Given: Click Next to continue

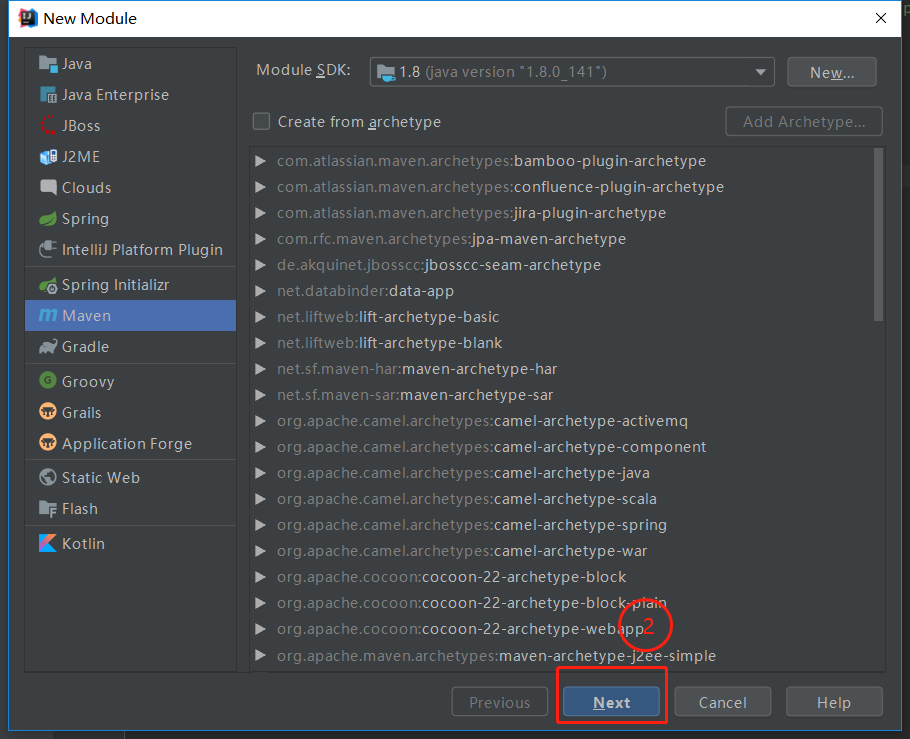Looking at the screenshot, I should [611, 702].
